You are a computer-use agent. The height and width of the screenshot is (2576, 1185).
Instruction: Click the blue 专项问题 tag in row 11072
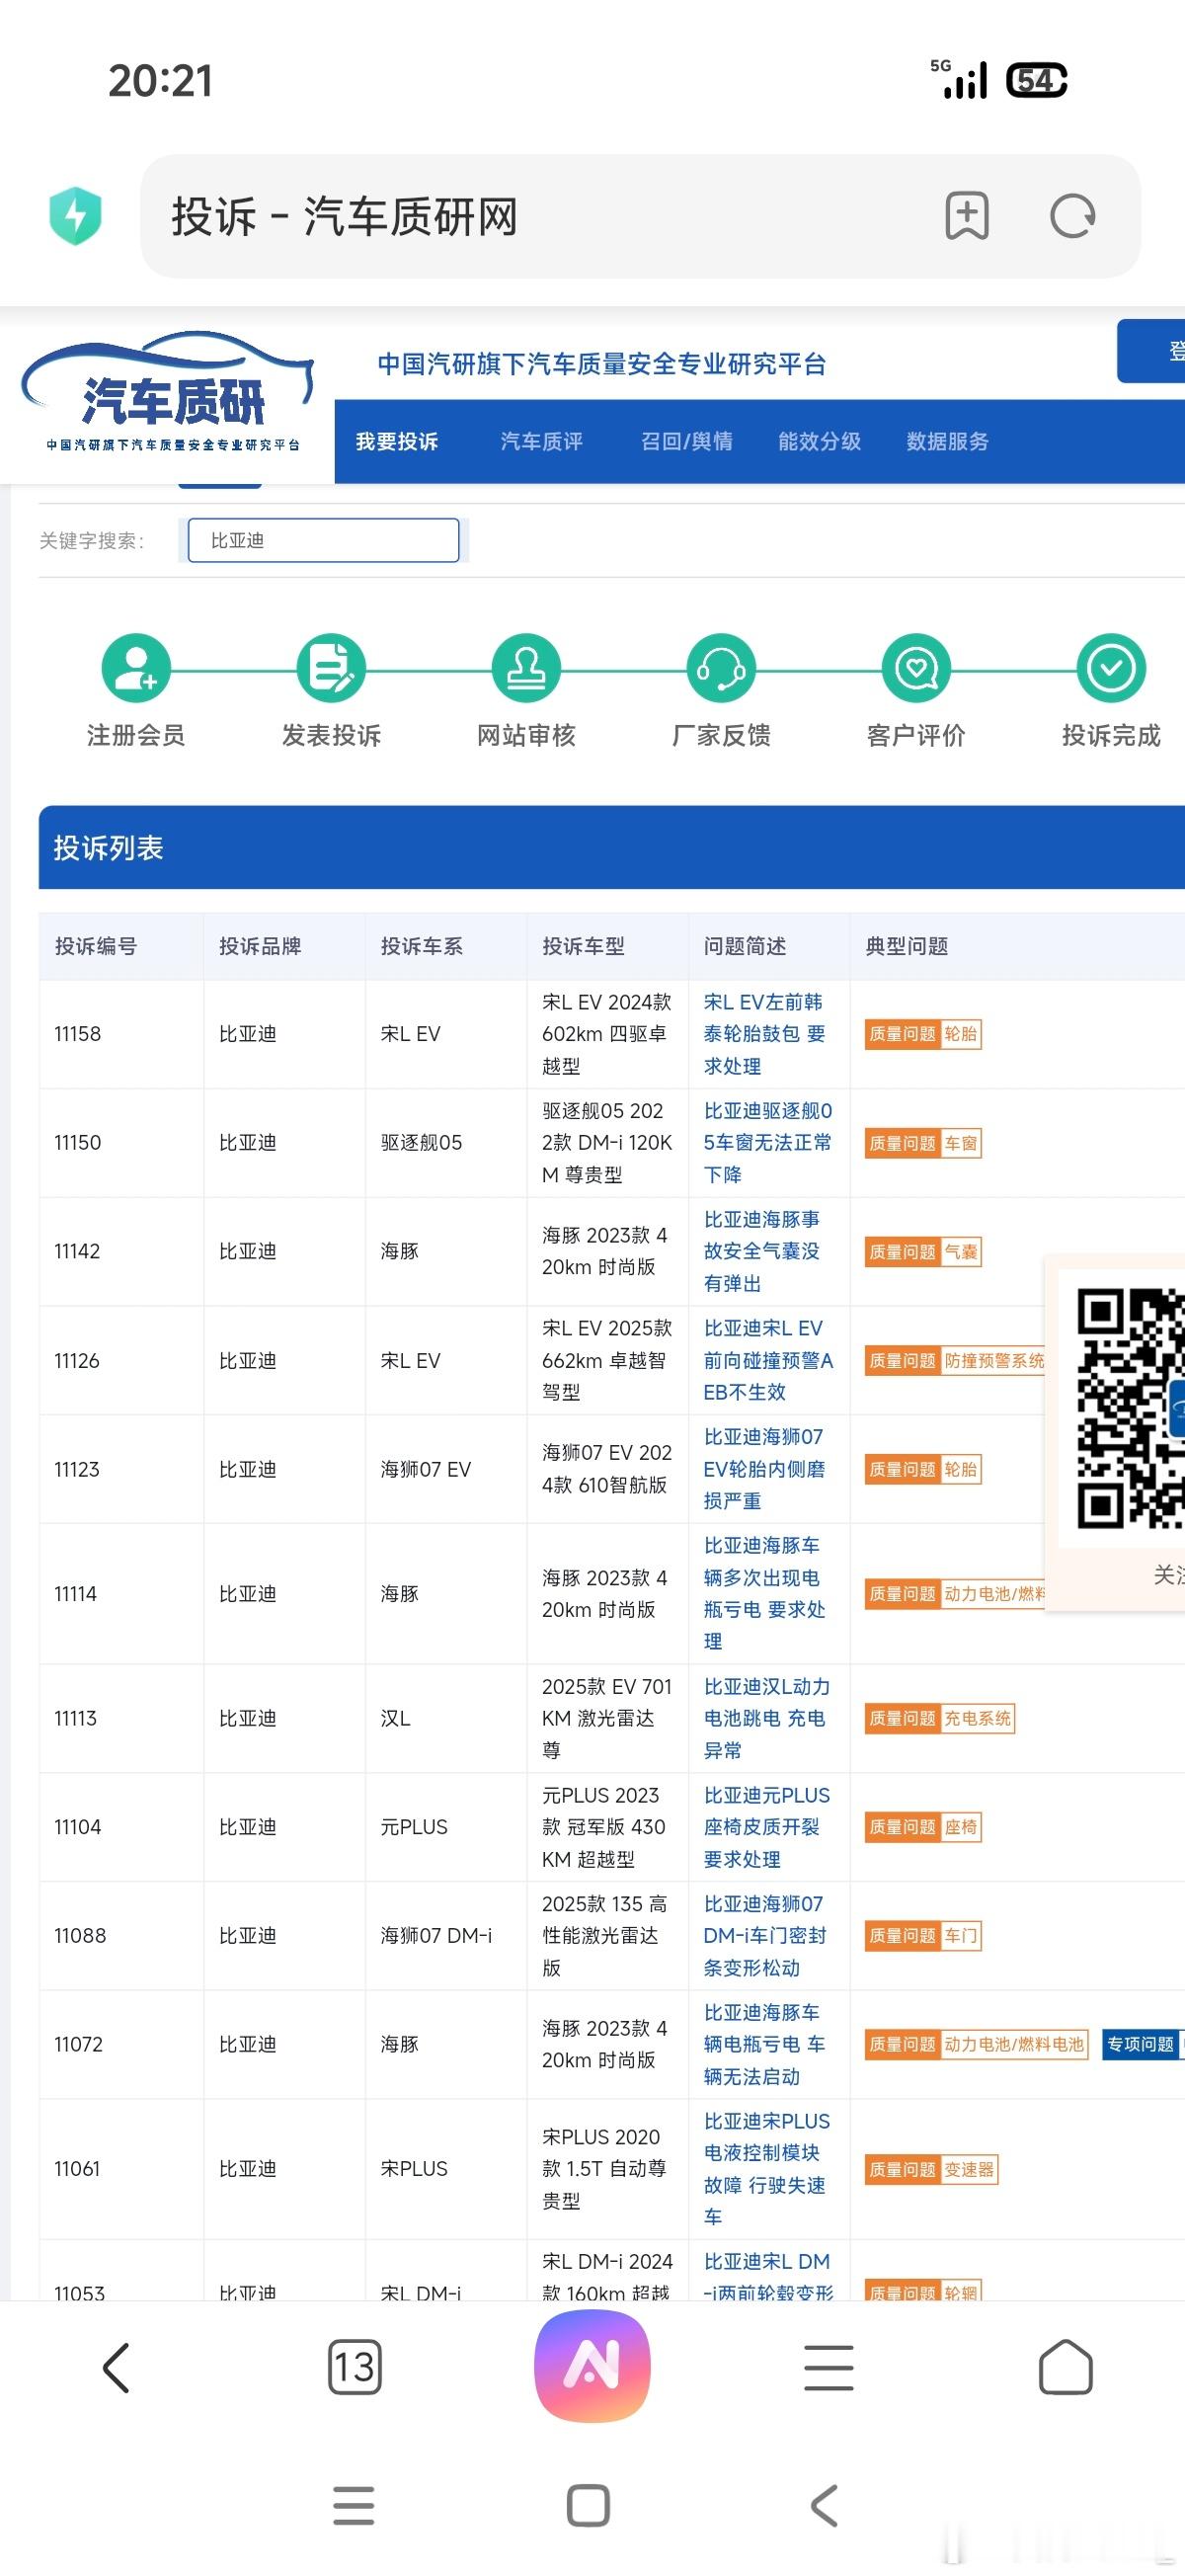[x=1141, y=2044]
